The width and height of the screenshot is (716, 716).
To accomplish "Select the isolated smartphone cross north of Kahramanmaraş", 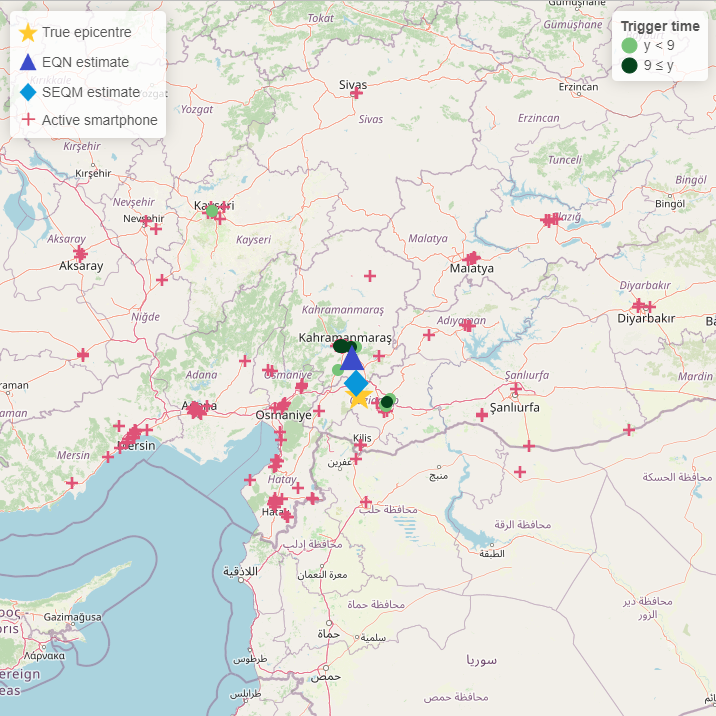I will [x=370, y=276].
